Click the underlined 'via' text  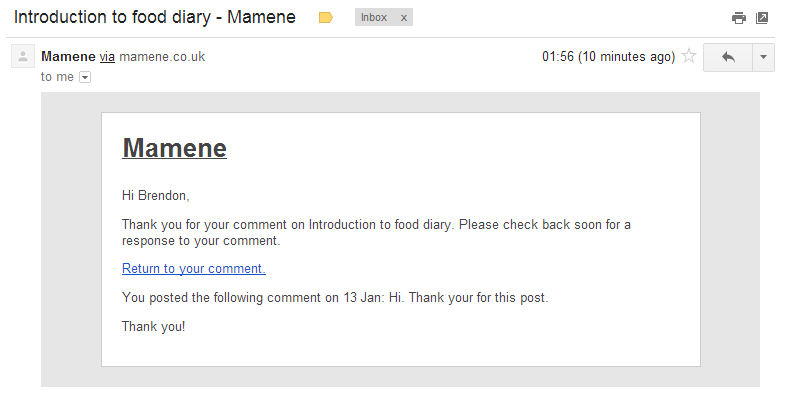[107, 57]
